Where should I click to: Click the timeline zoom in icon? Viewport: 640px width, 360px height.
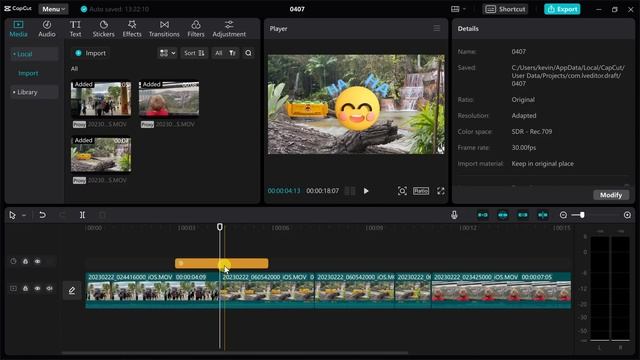[x=627, y=215]
